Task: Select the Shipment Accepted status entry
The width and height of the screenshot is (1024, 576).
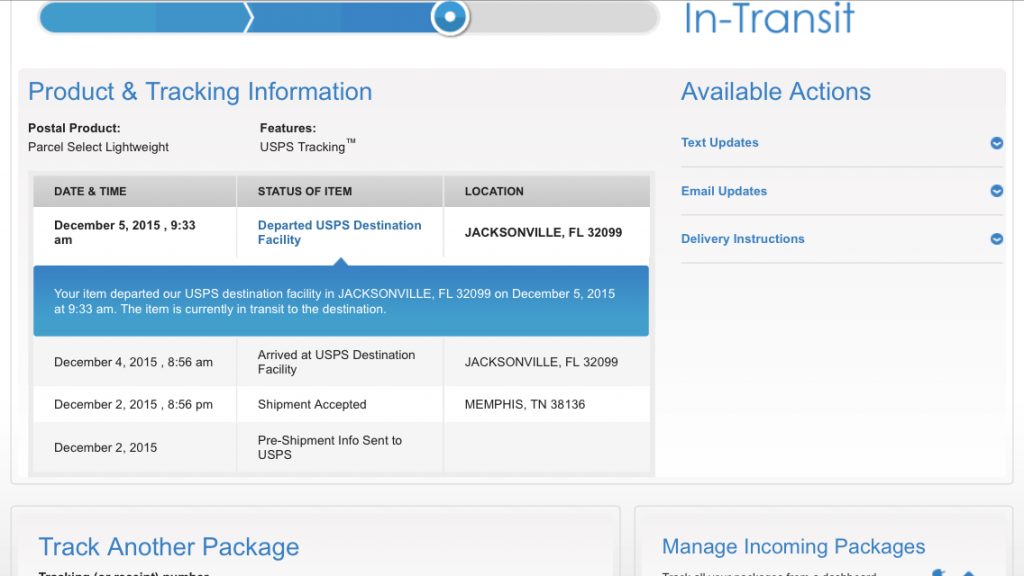Action: [312, 405]
